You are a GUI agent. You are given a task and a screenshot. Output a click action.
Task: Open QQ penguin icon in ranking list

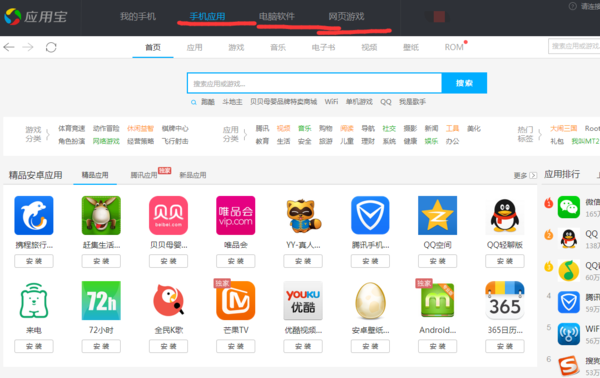tap(569, 238)
